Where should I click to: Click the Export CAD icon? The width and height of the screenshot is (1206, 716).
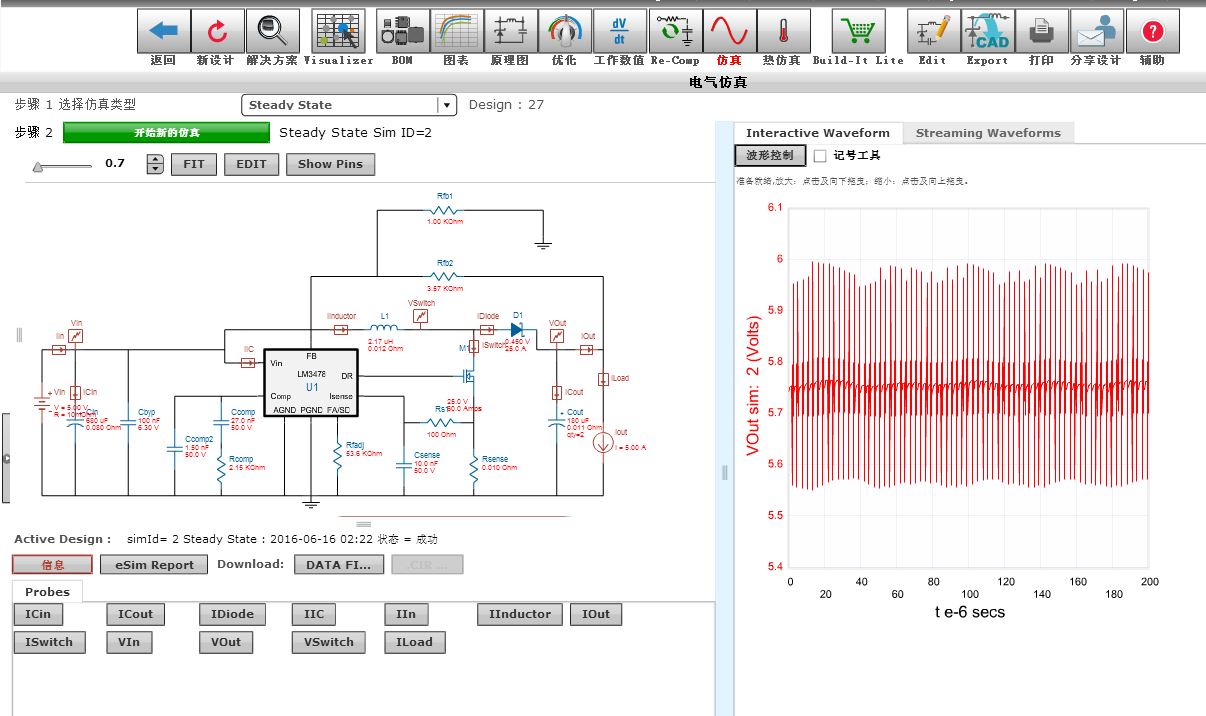tap(988, 32)
